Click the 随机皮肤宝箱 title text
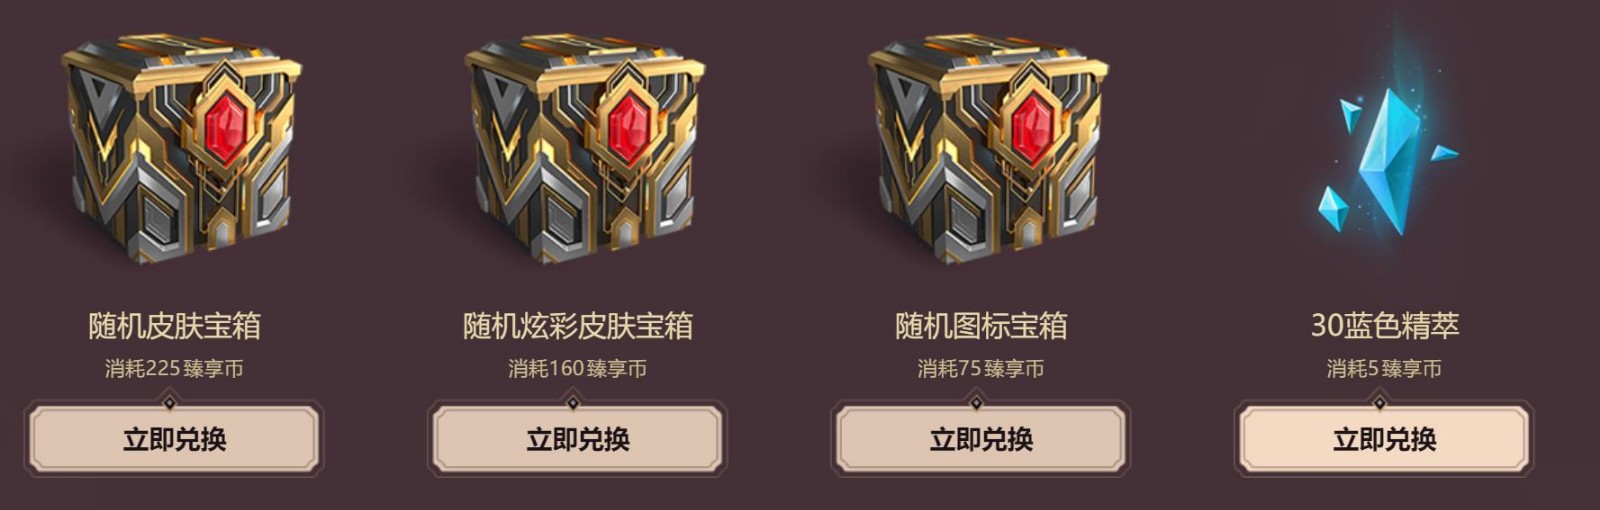Viewport: 1600px width, 510px height. (x=175, y=326)
